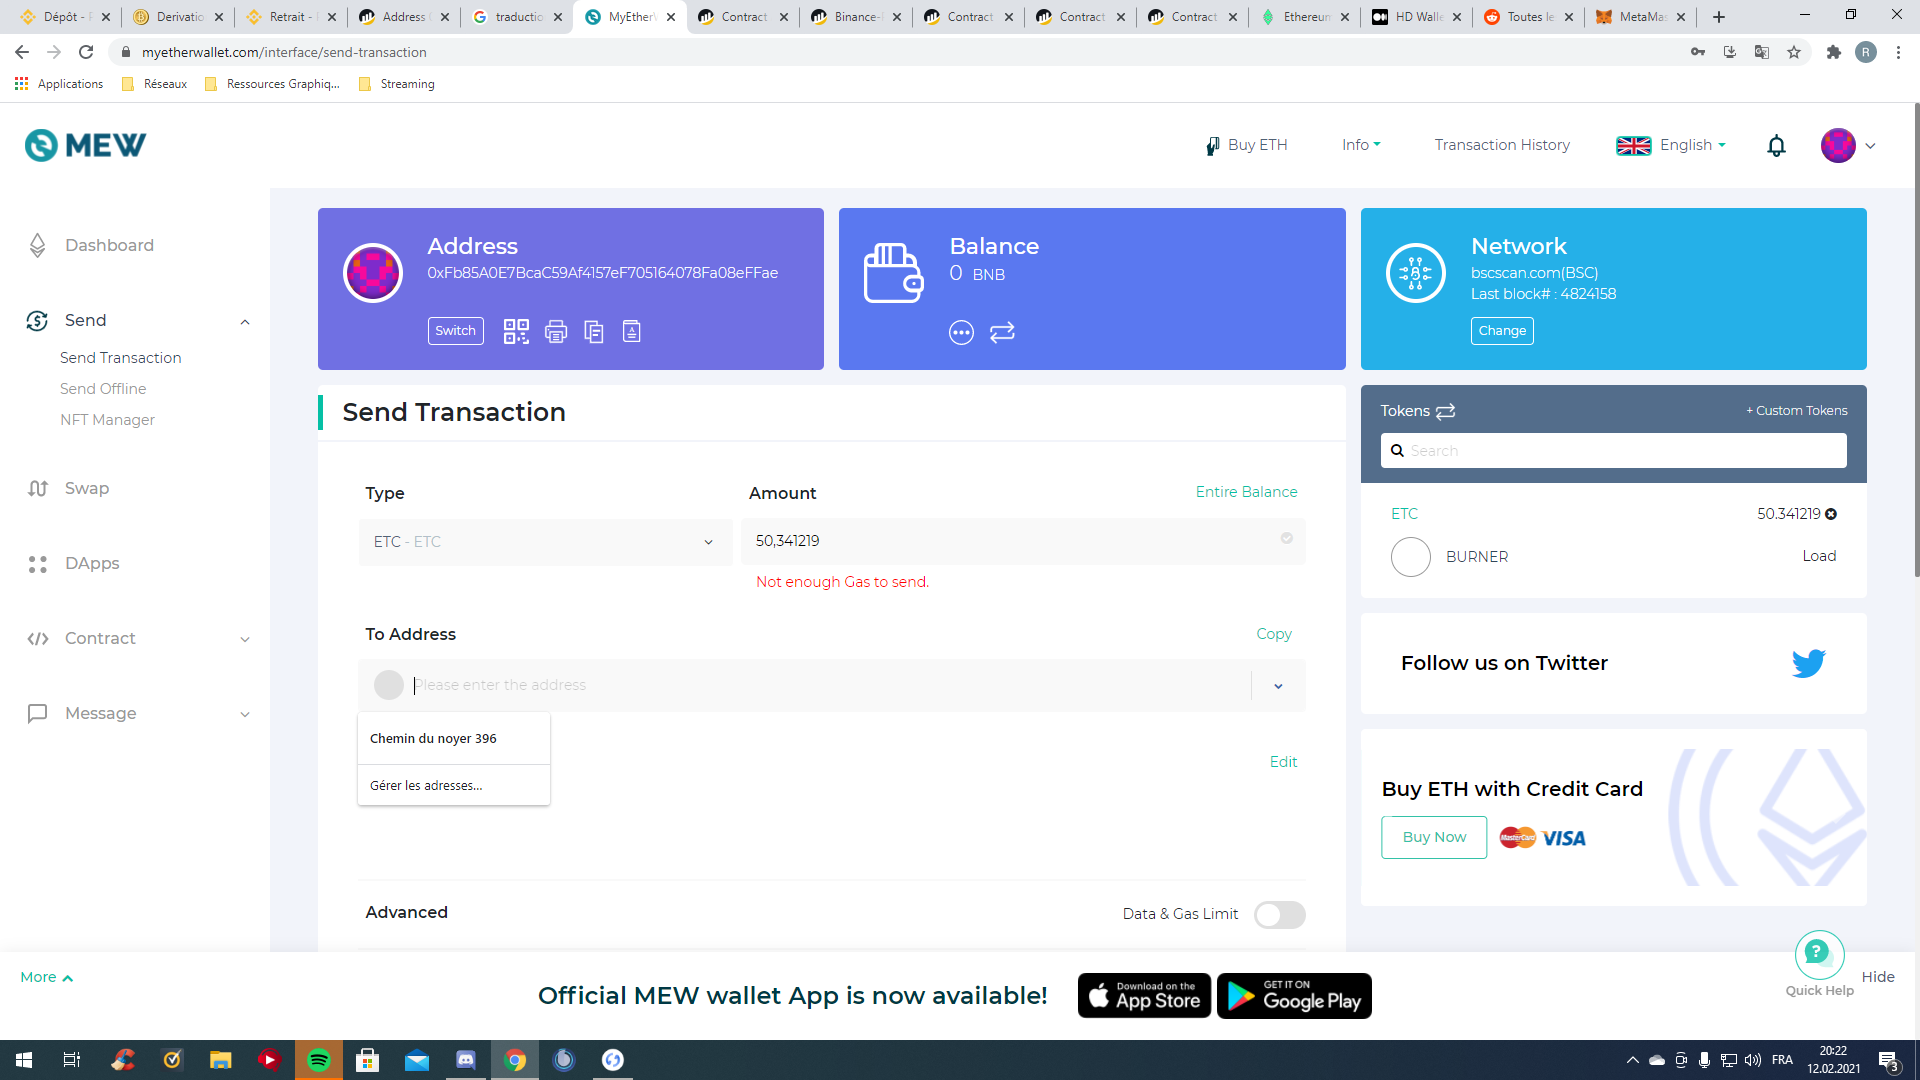Click the refresh balance arrows icon
Image resolution: width=1920 pixels, height=1080 pixels.
pos(1002,332)
